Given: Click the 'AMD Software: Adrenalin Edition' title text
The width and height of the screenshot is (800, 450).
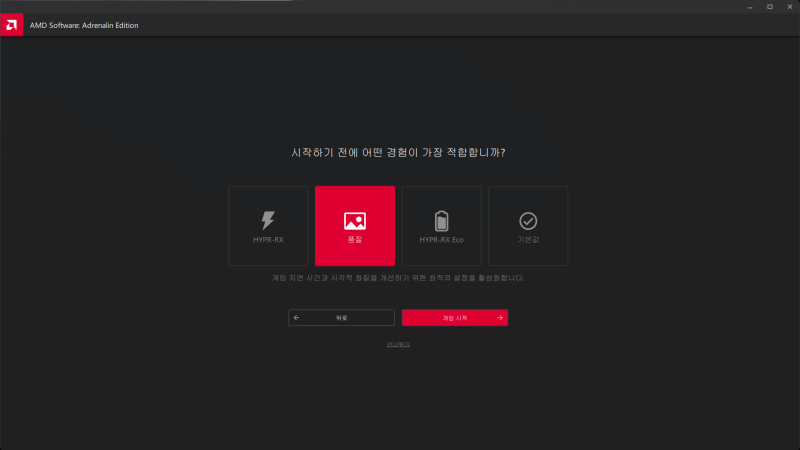Looking at the screenshot, I should pyautogui.click(x=84, y=25).
